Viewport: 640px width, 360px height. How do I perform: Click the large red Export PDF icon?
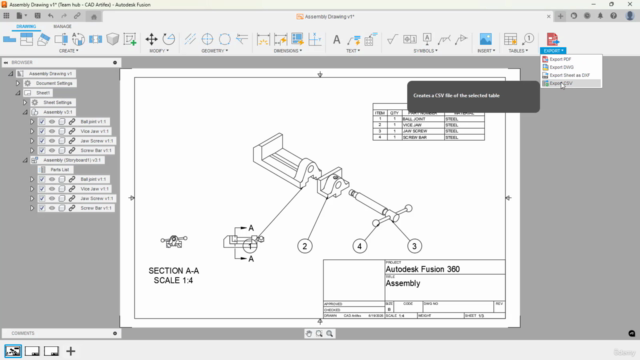tap(553, 39)
